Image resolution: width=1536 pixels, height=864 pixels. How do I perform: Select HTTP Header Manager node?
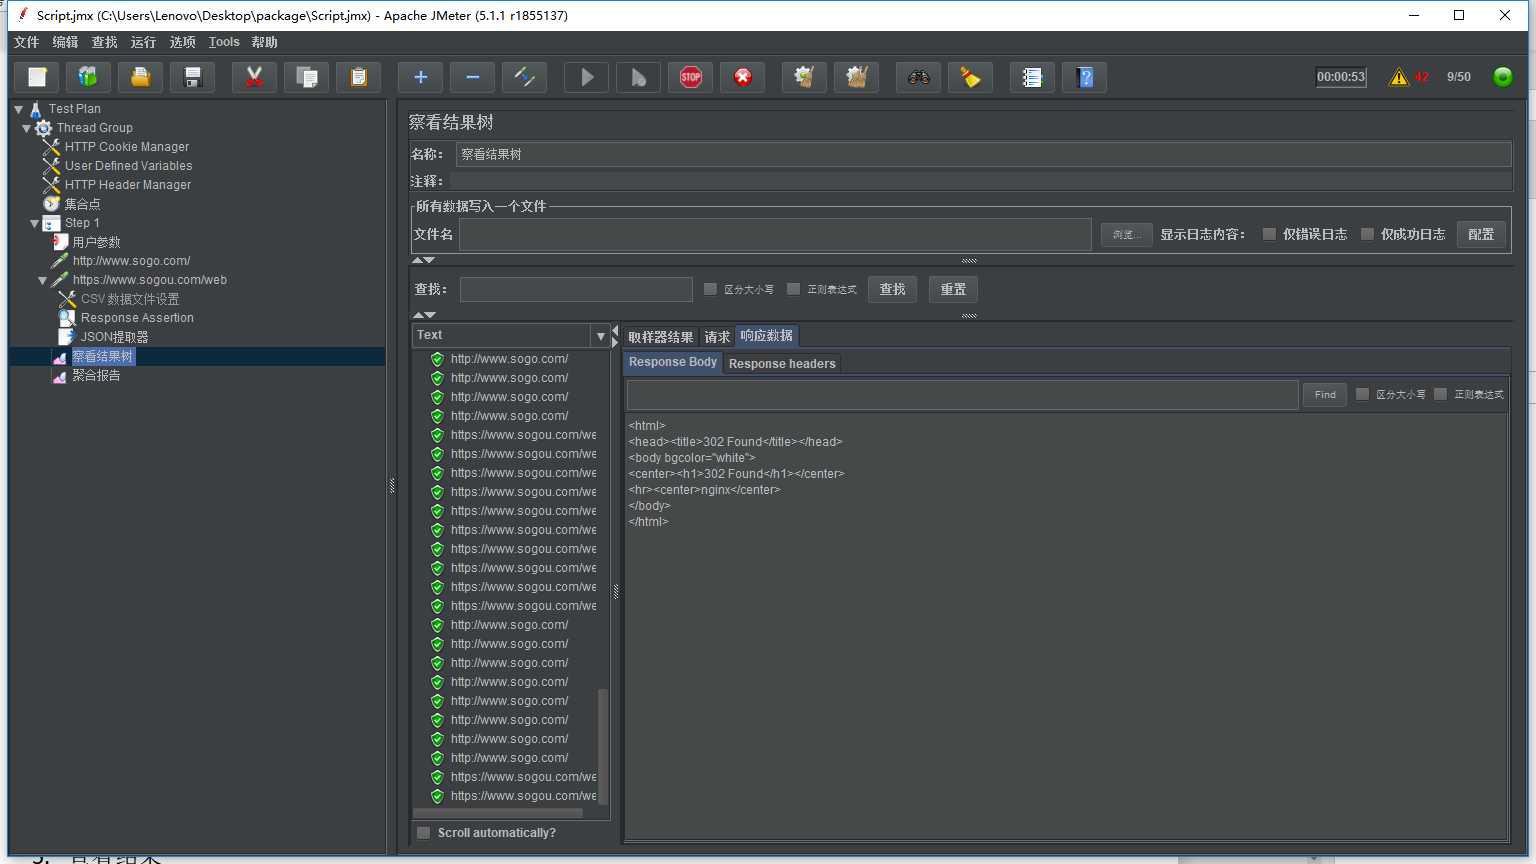(127, 185)
